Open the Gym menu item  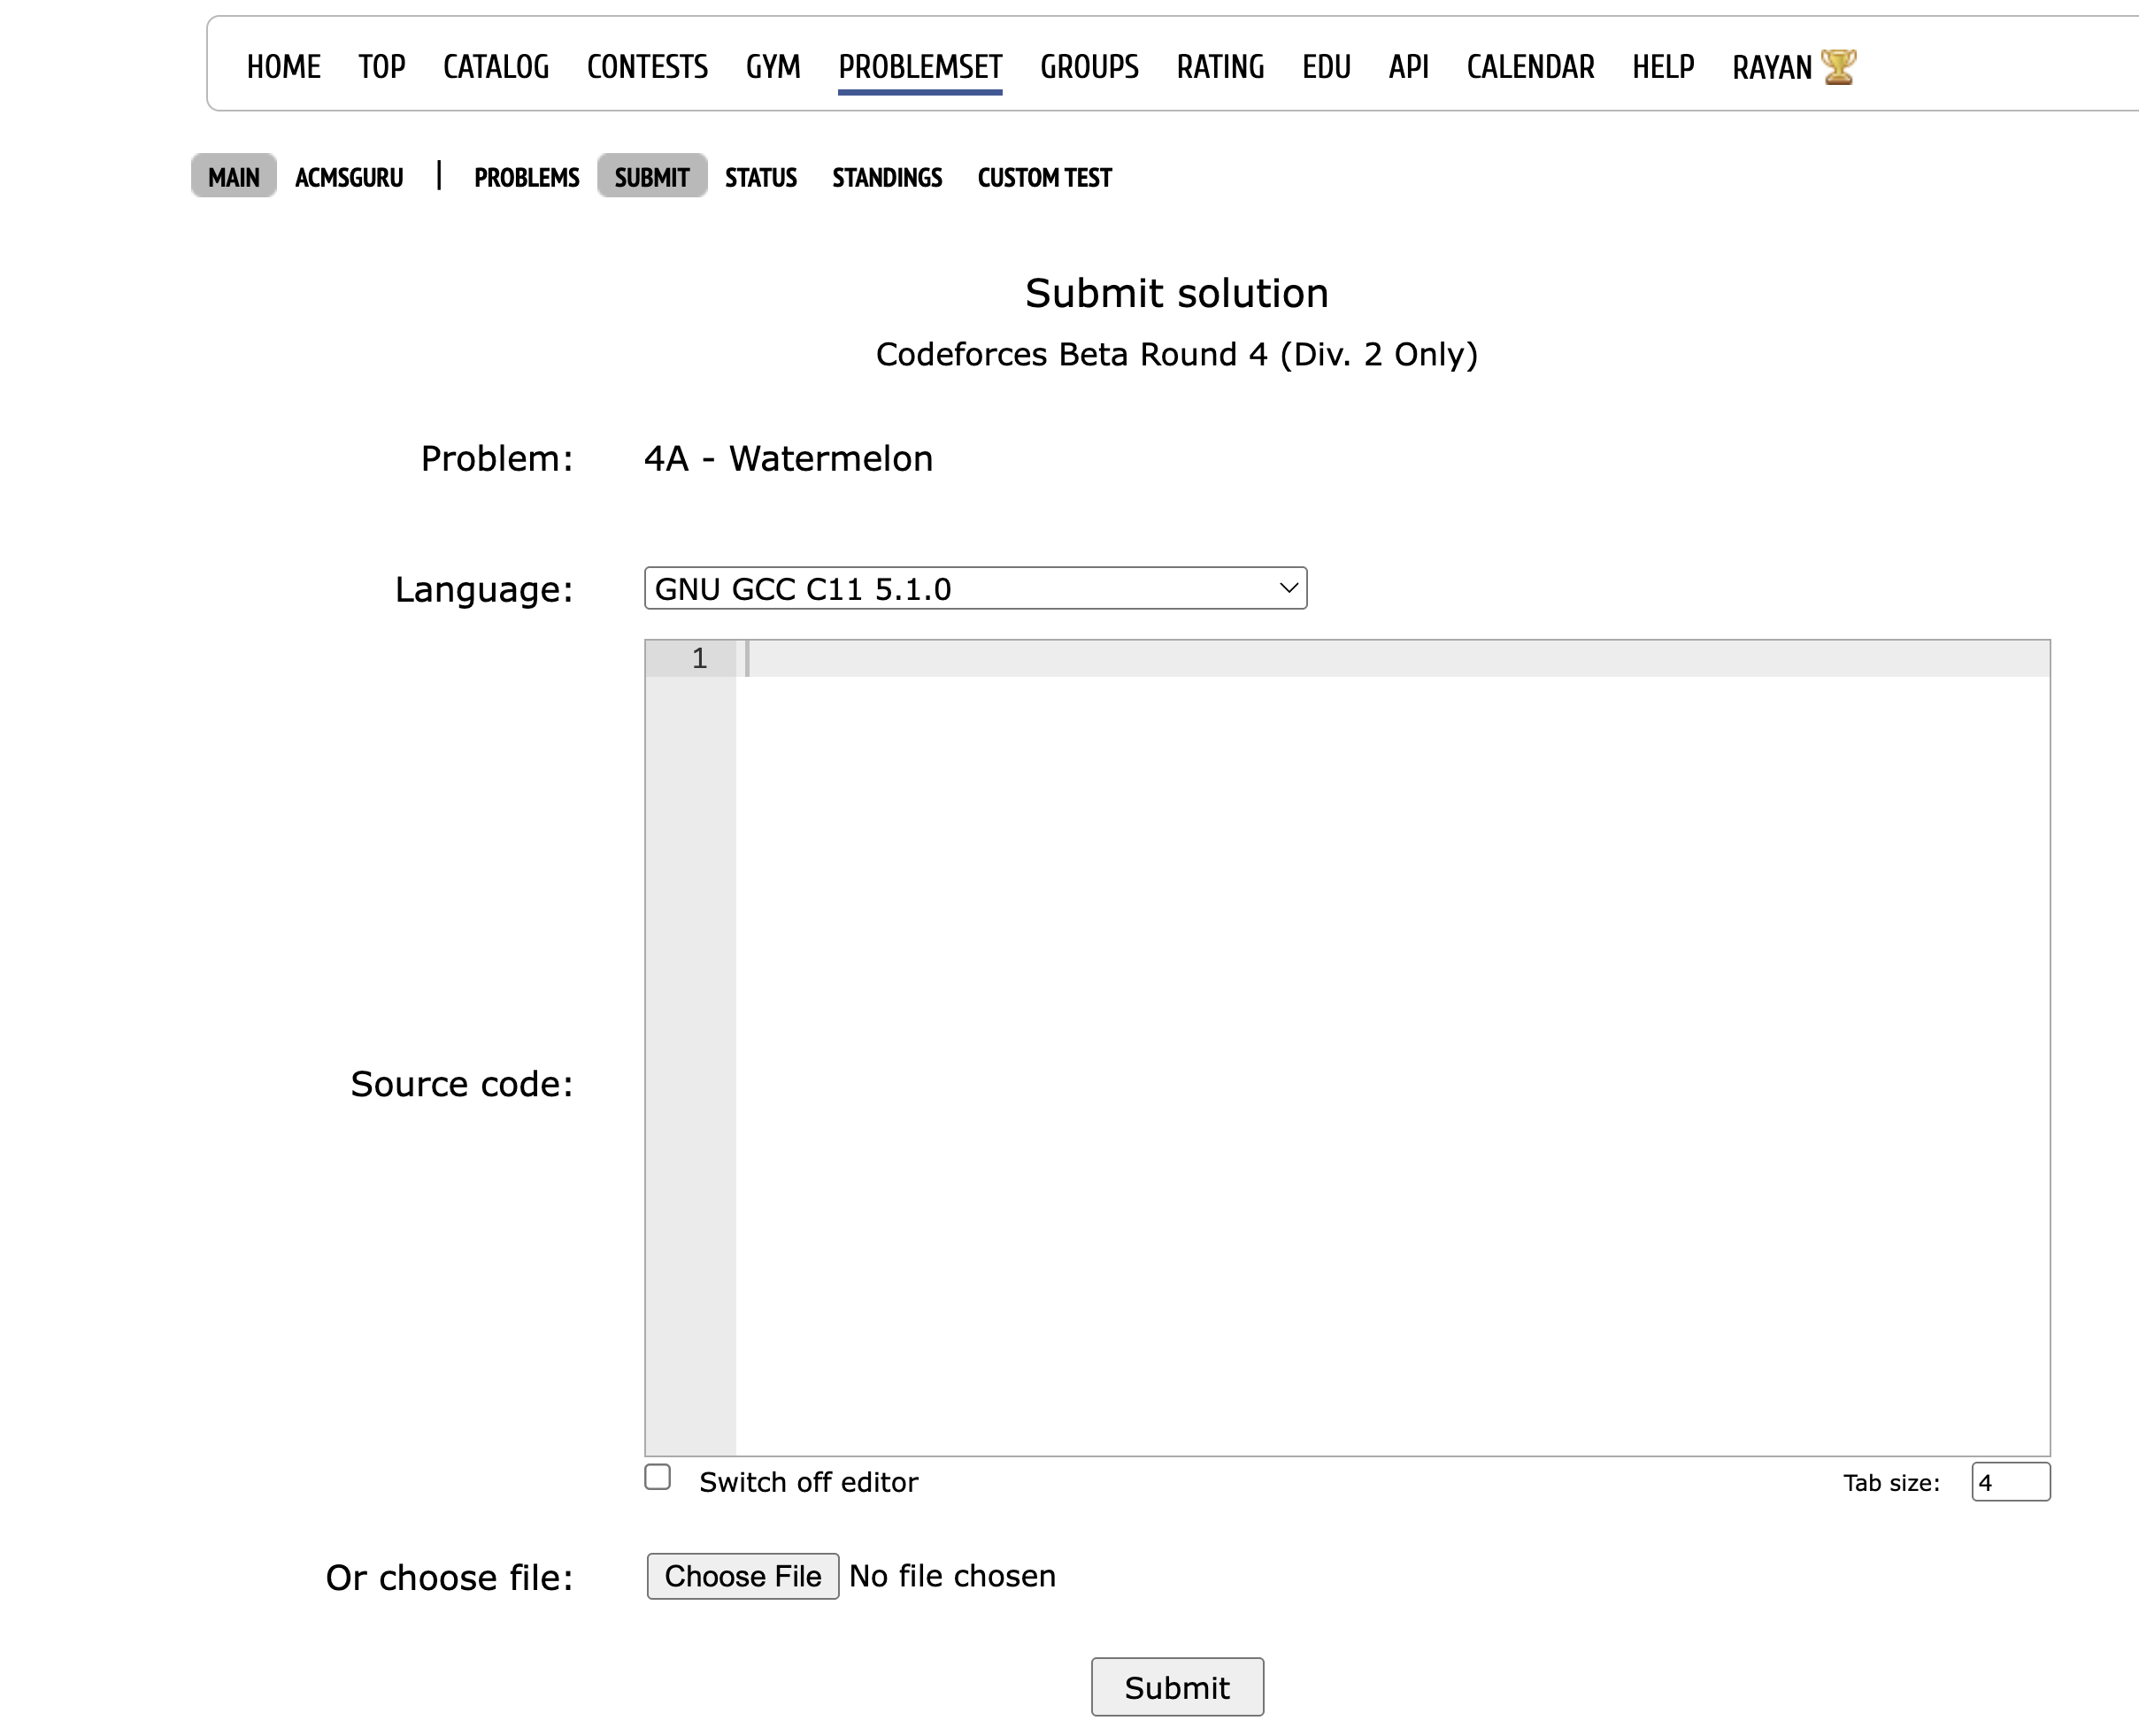(773, 67)
